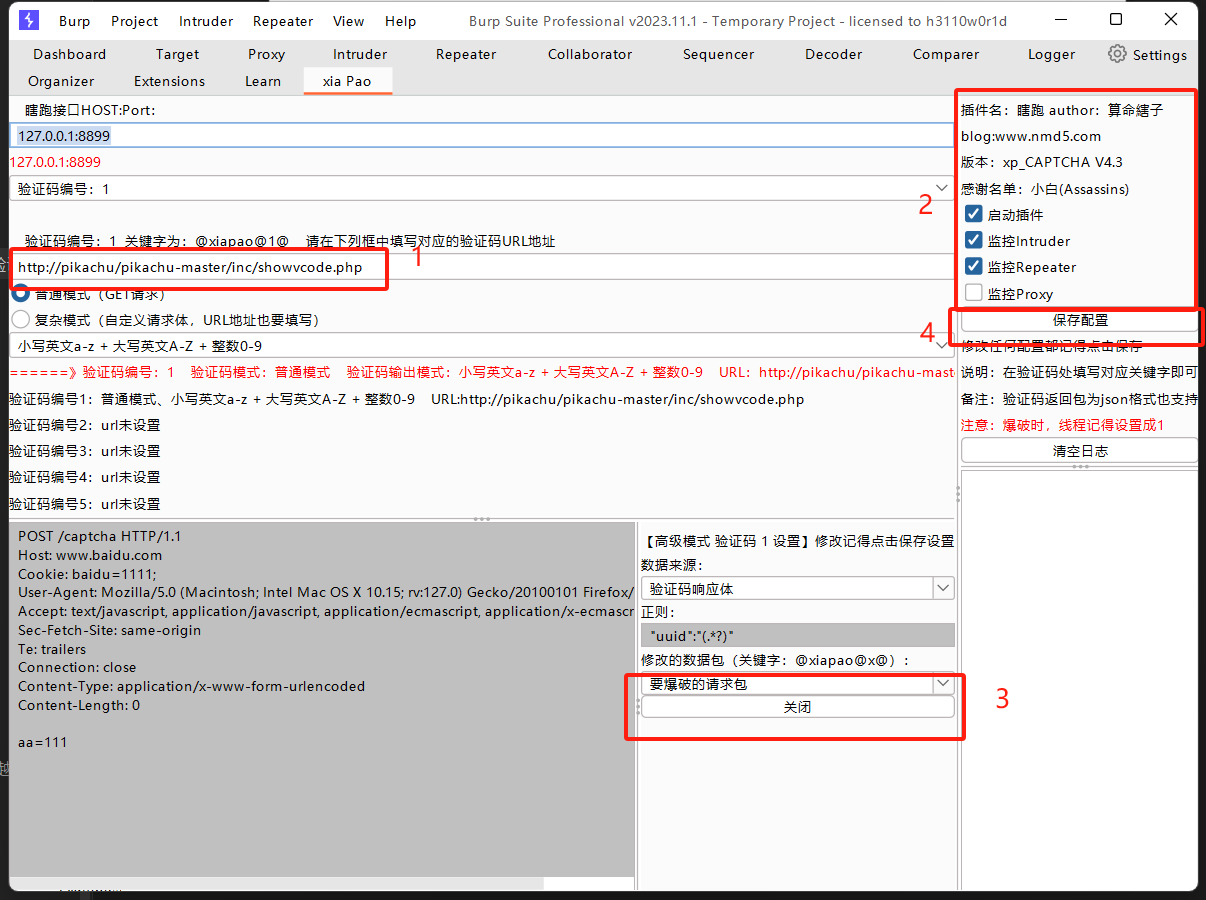The width and height of the screenshot is (1206, 900).
Task: Select 复杂模式 radio button
Action: pyautogui.click(x=19, y=320)
